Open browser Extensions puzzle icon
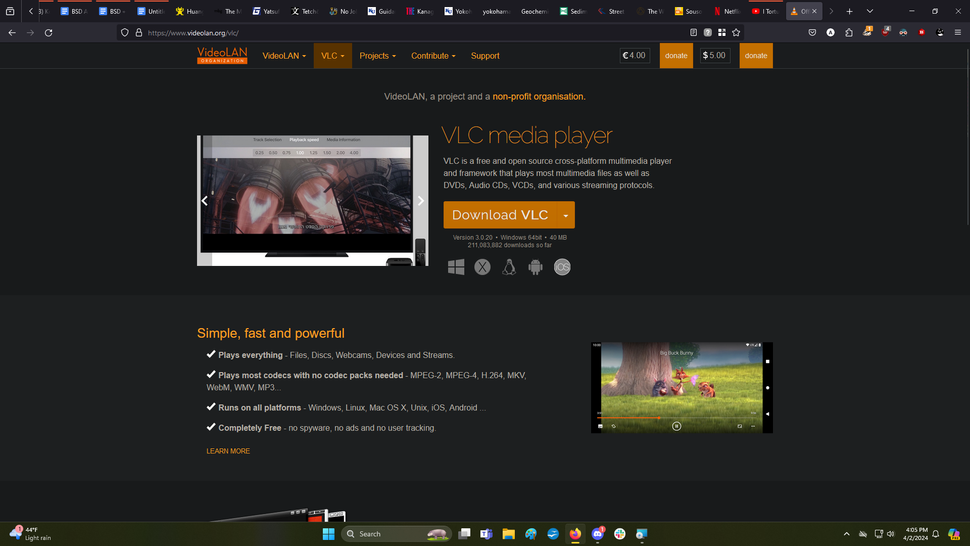 (849, 33)
